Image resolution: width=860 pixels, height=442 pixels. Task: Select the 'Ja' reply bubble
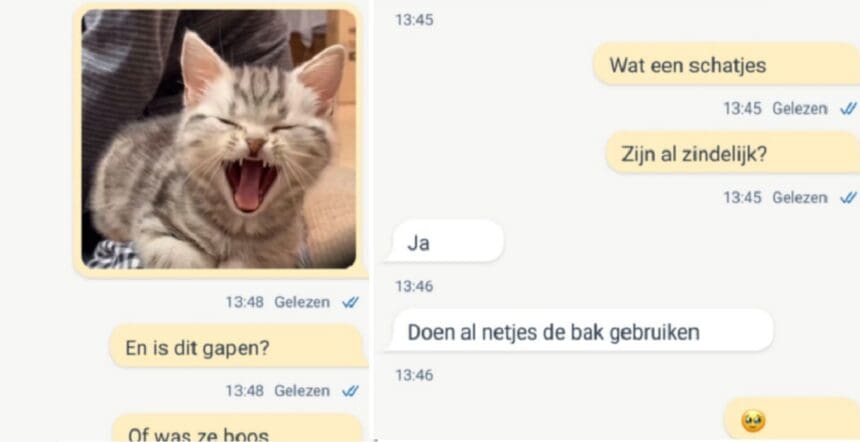coord(444,241)
